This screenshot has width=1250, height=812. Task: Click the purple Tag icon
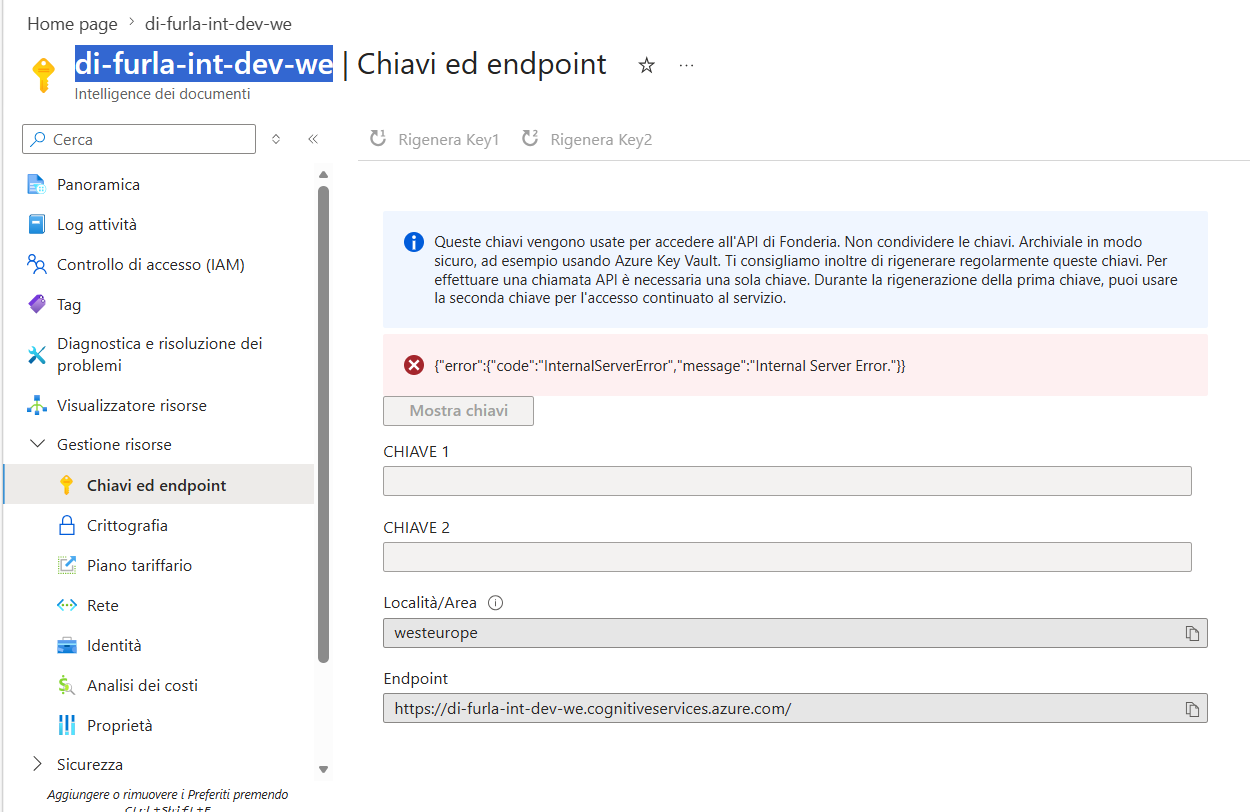click(37, 304)
